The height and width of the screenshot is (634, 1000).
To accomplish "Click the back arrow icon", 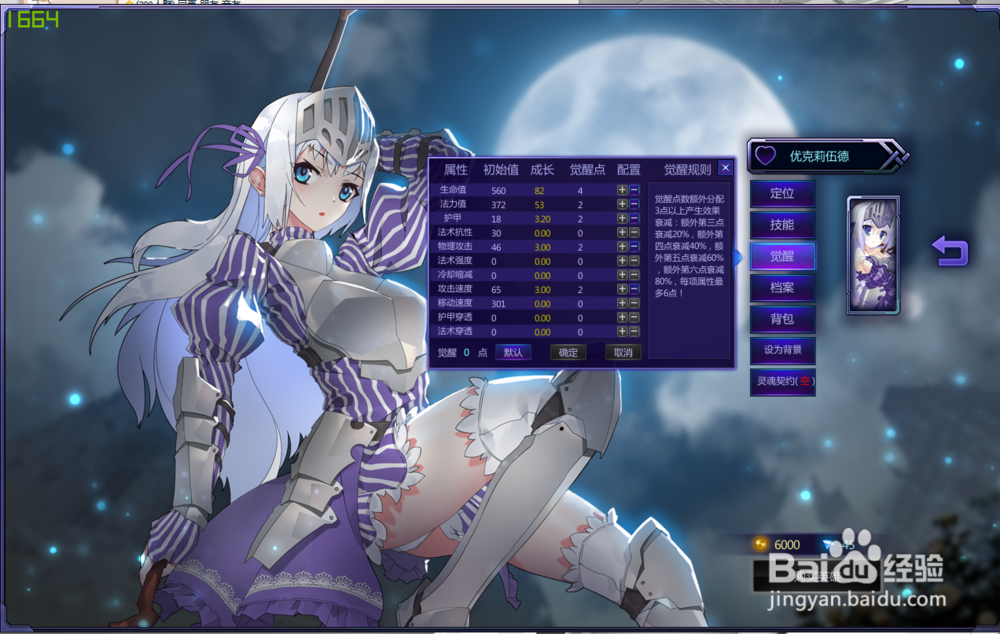I will [x=950, y=251].
